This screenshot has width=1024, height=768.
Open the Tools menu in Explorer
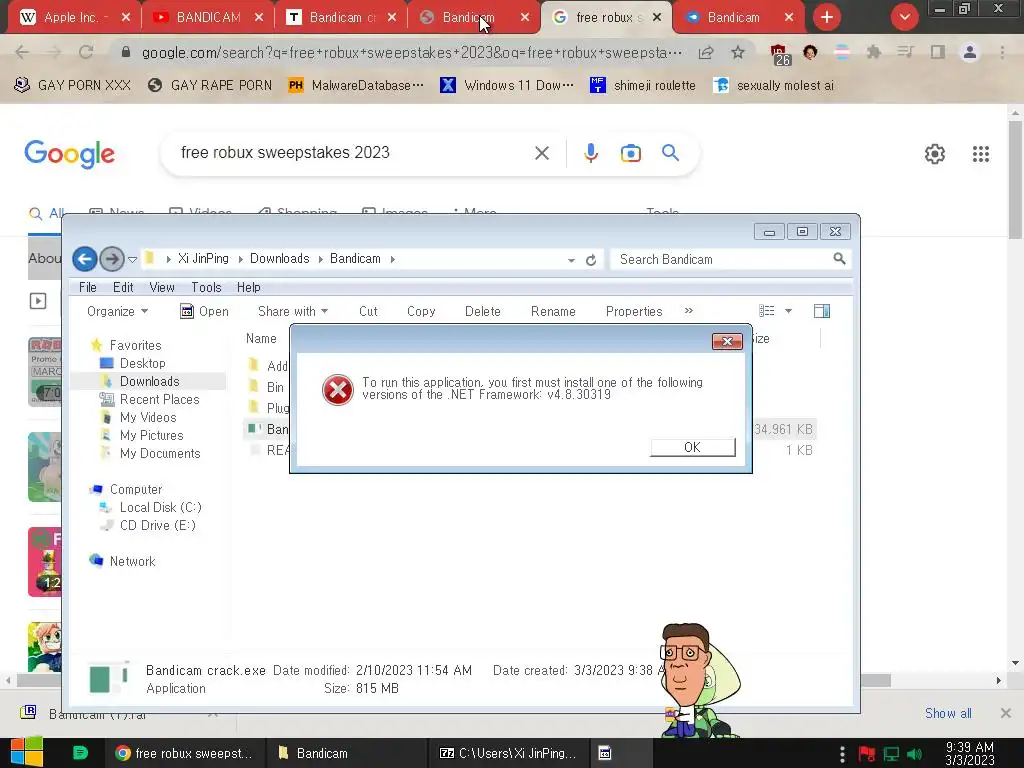pos(206,287)
